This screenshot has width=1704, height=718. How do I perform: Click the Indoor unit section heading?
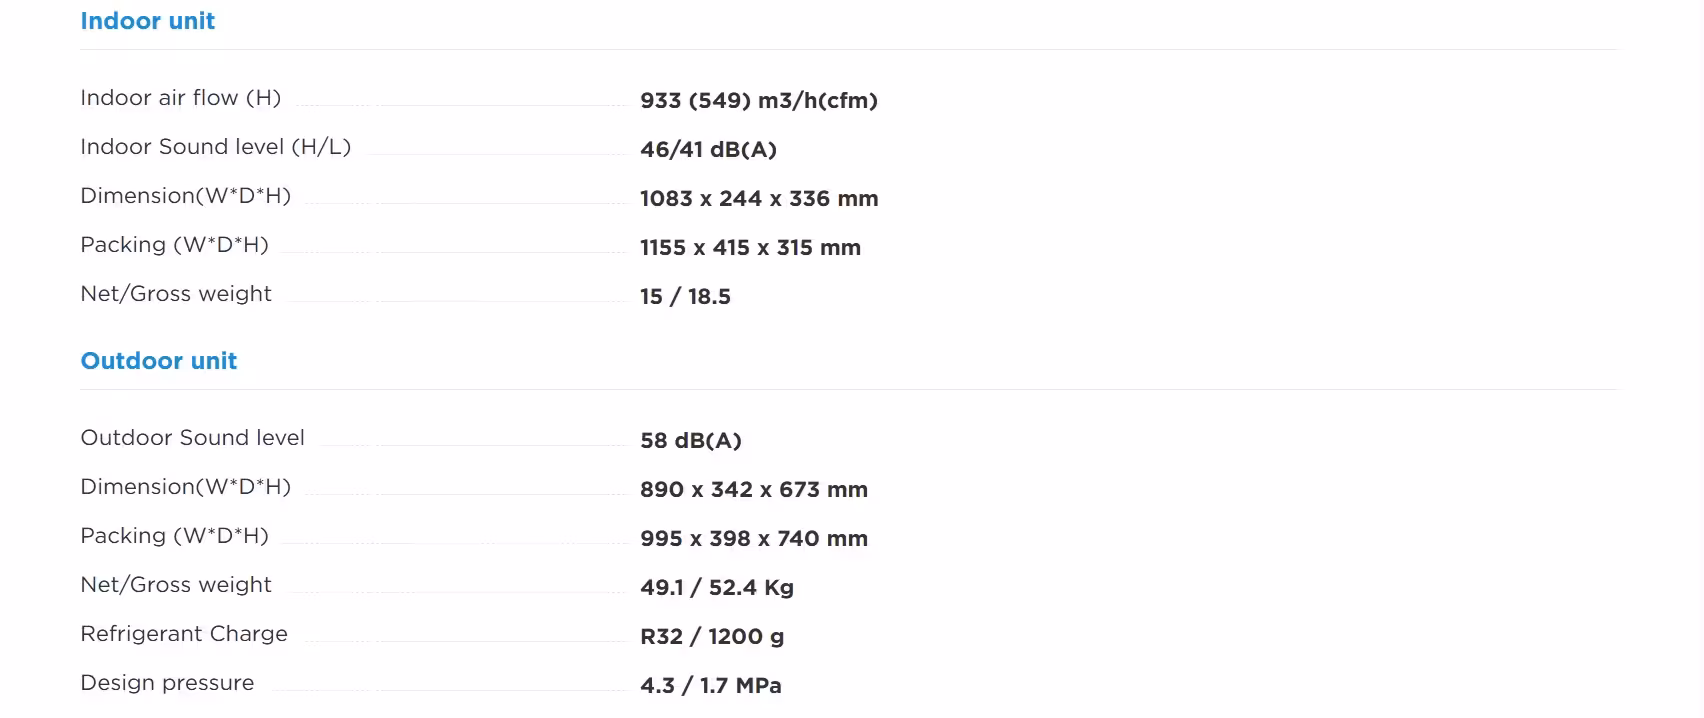click(147, 21)
